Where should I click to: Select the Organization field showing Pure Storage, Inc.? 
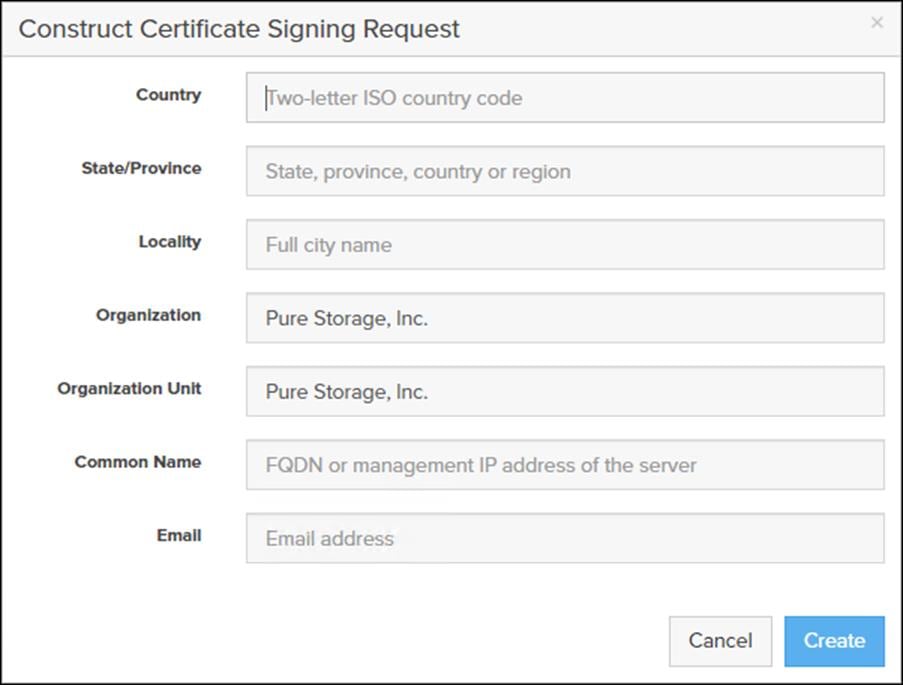(x=565, y=317)
